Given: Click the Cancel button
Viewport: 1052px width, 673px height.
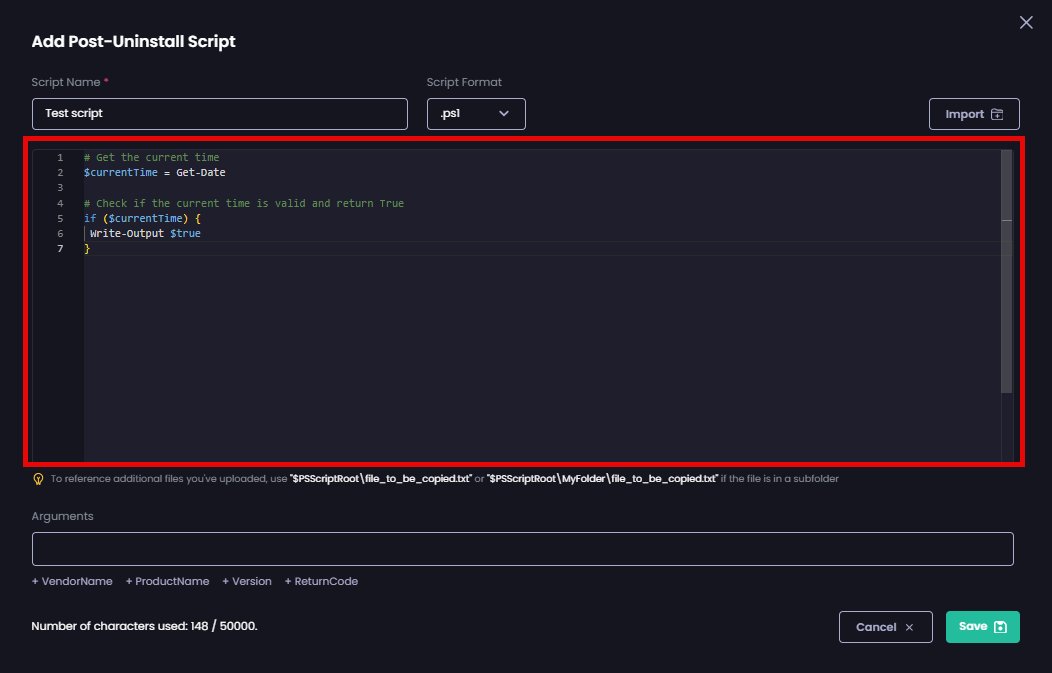Looking at the screenshot, I should pyautogui.click(x=885, y=627).
